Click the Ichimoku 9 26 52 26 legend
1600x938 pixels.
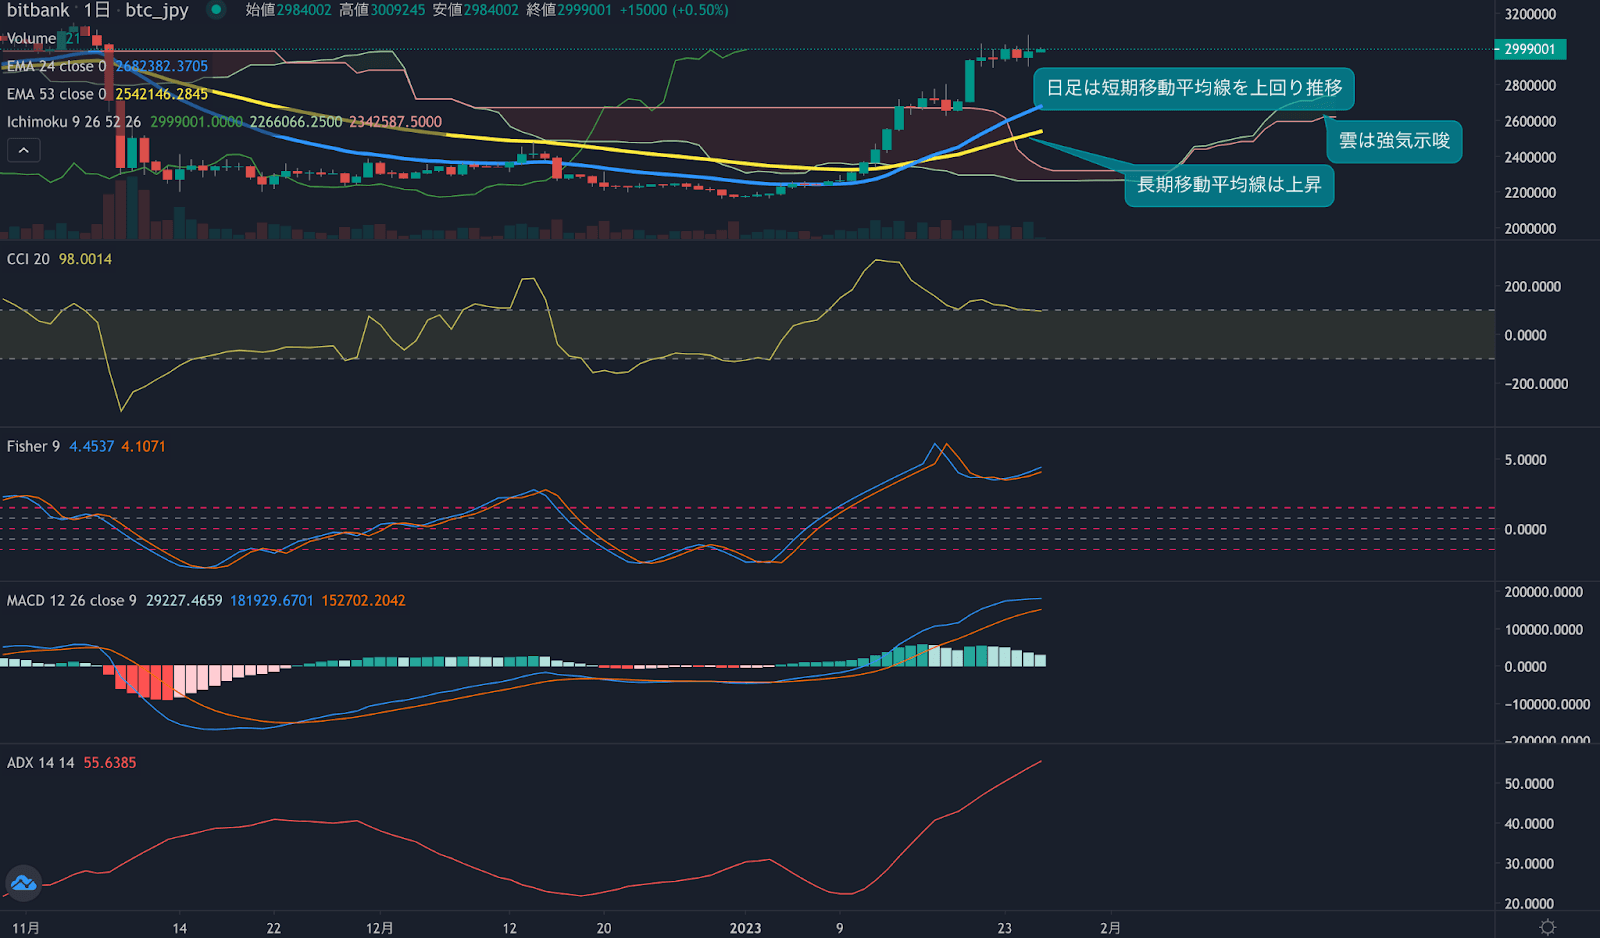pos(74,122)
